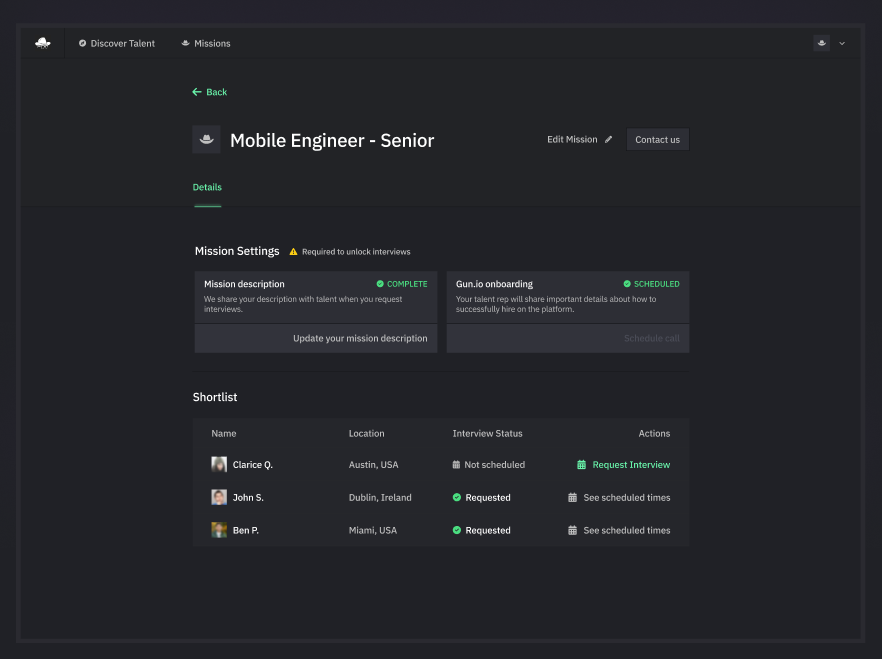Screen dimensions: 882x659
Task: Click calendar icon in Ben P. actions
Action: 573,531
